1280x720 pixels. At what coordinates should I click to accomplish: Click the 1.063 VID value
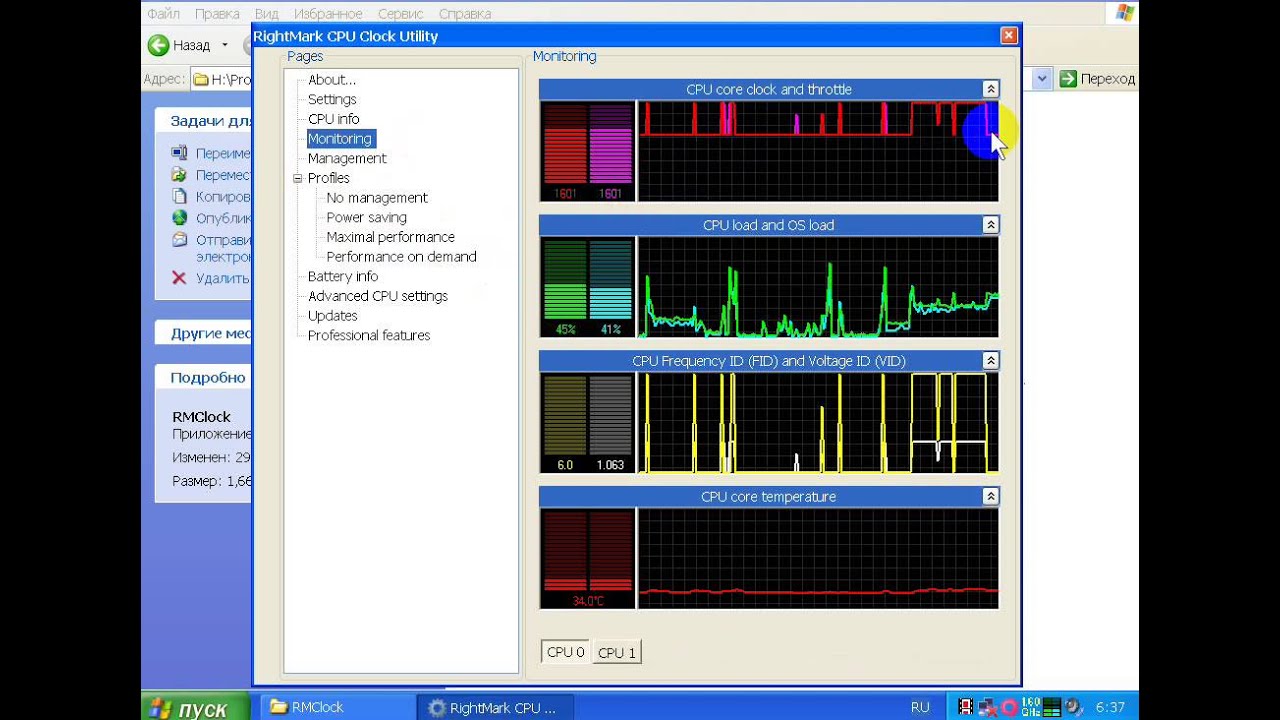(x=610, y=465)
